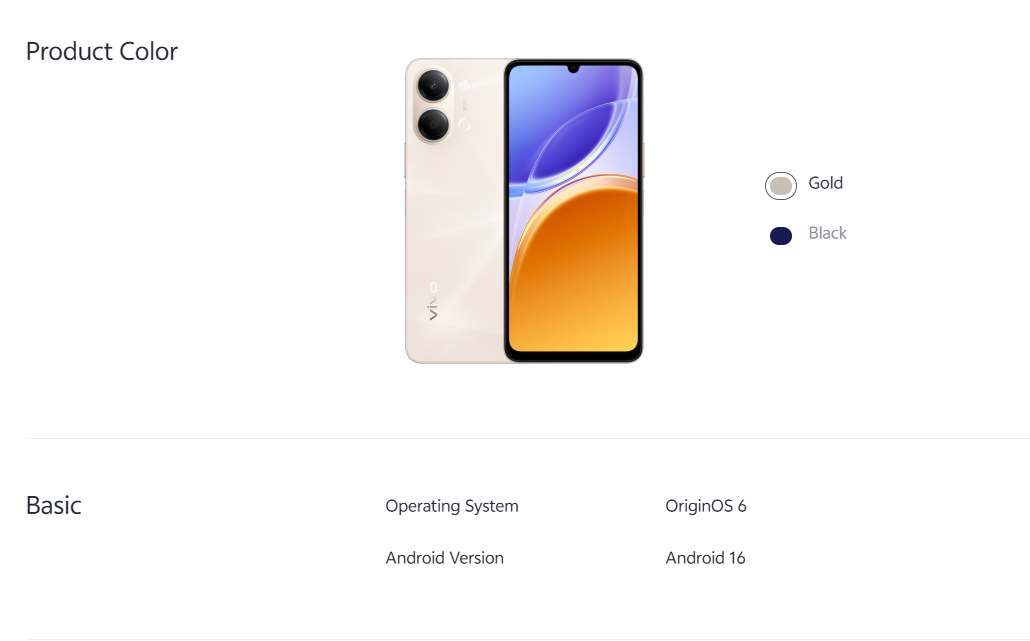The height and width of the screenshot is (641, 1030).
Task: Click the front camera notch on display
Action: [x=573, y=68]
